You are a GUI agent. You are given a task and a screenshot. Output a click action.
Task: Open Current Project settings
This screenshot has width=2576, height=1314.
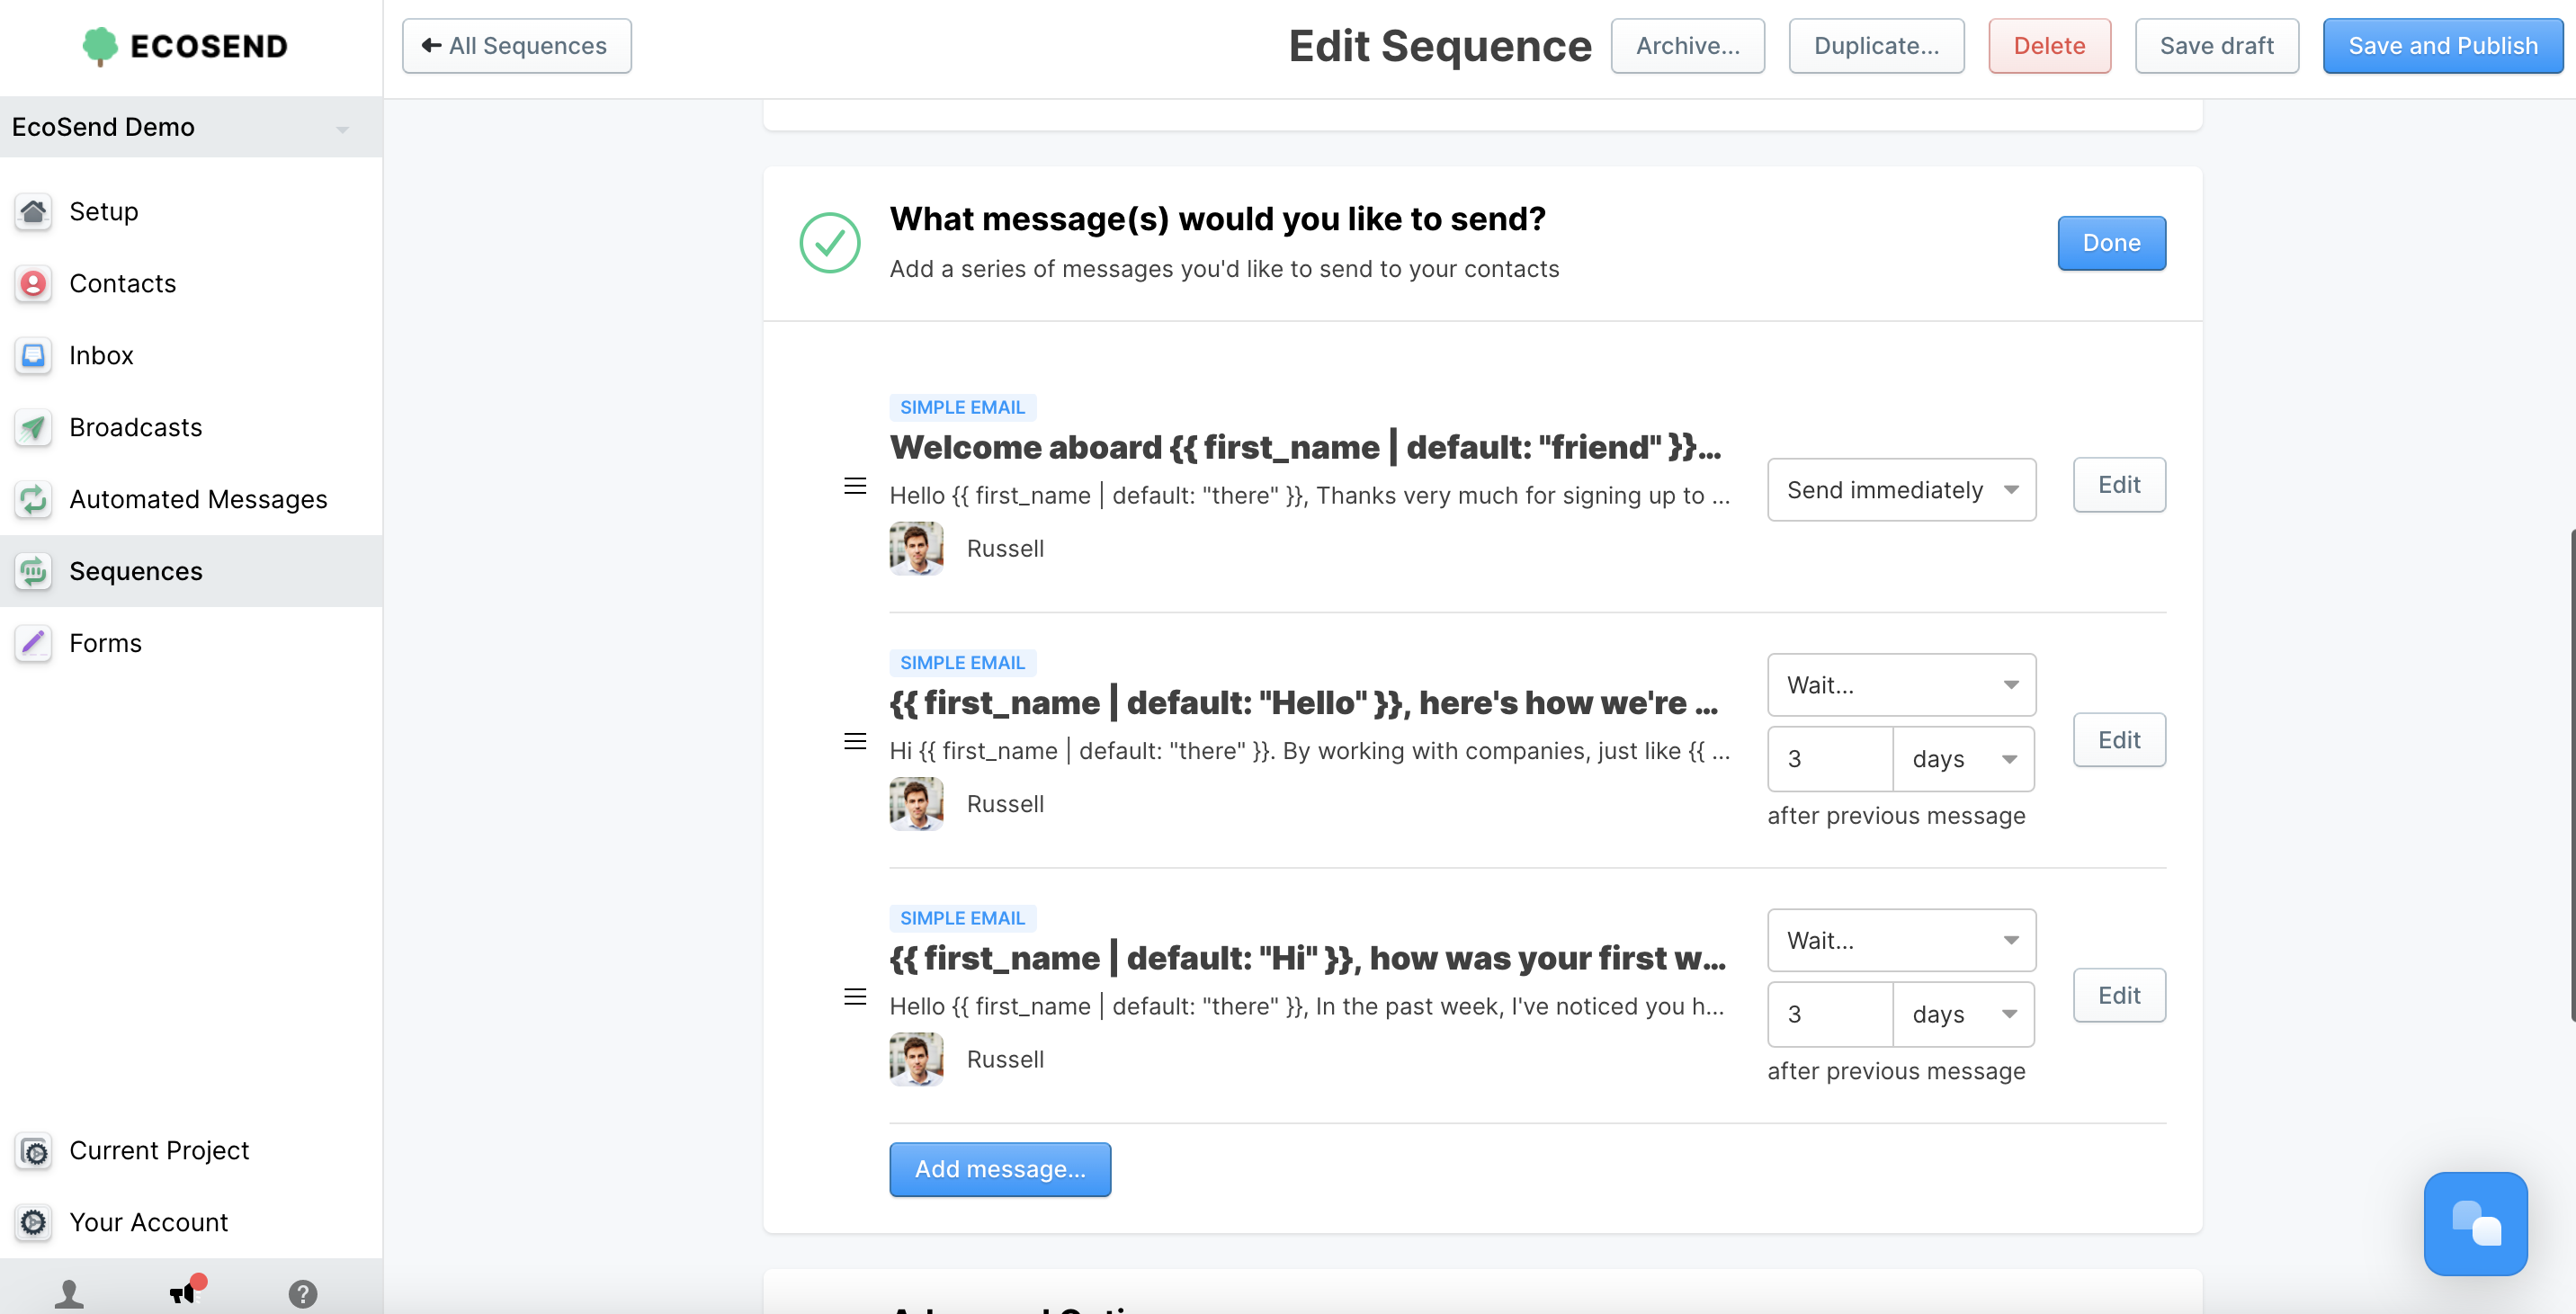(191, 1150)
